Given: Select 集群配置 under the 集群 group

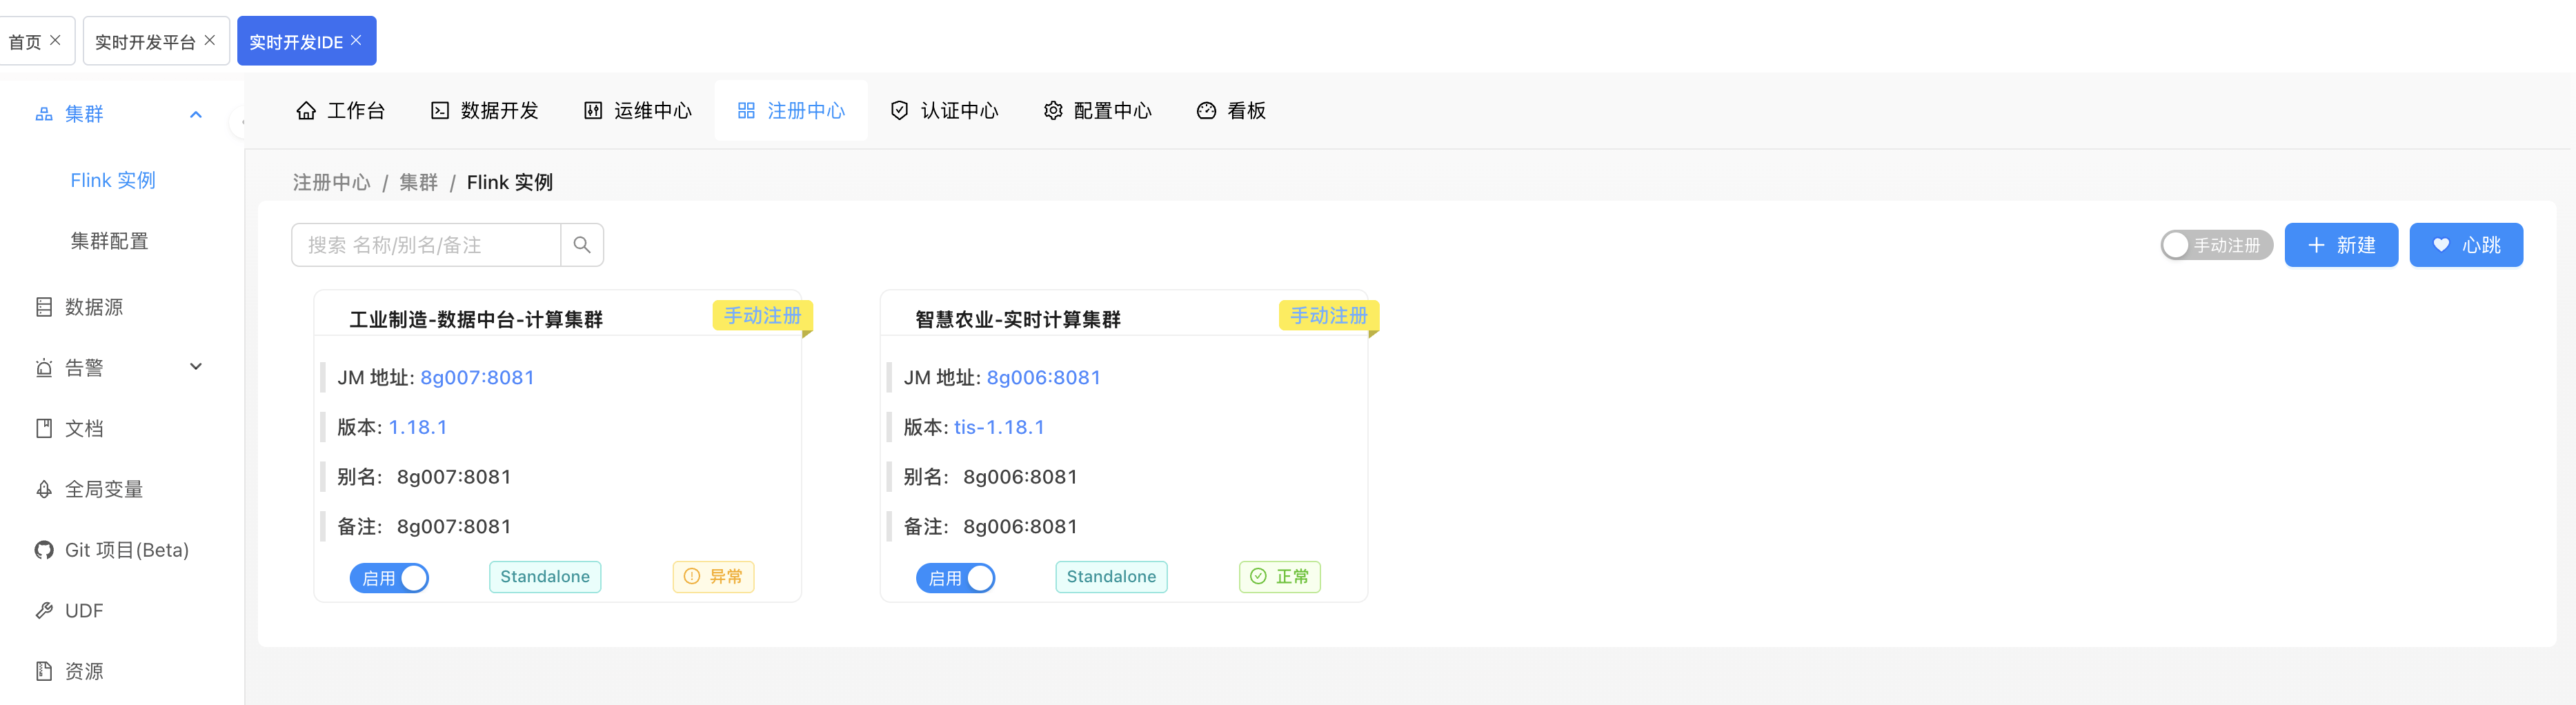Looking at the screenshot, I should point(109,241).
